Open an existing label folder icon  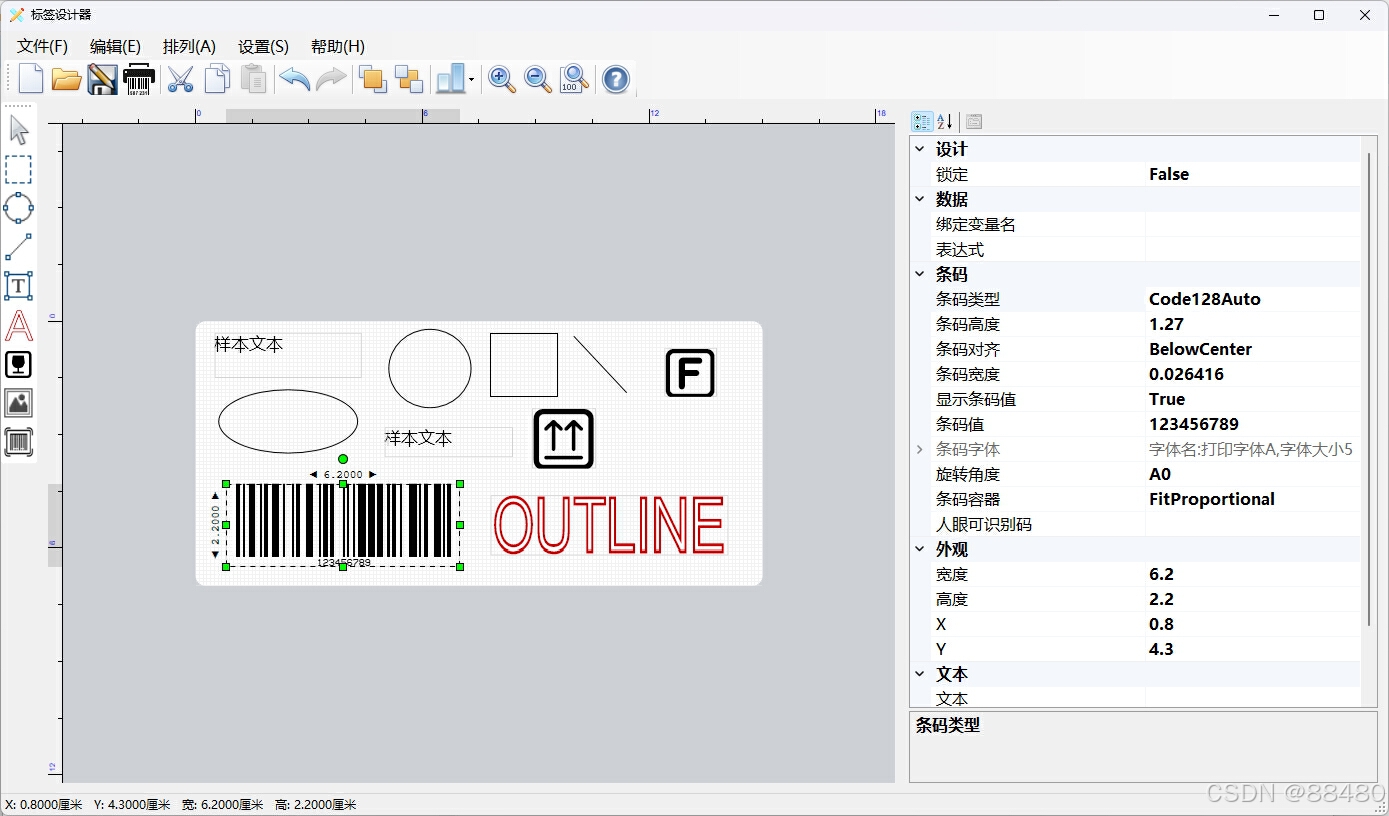(x=66, y=79)
